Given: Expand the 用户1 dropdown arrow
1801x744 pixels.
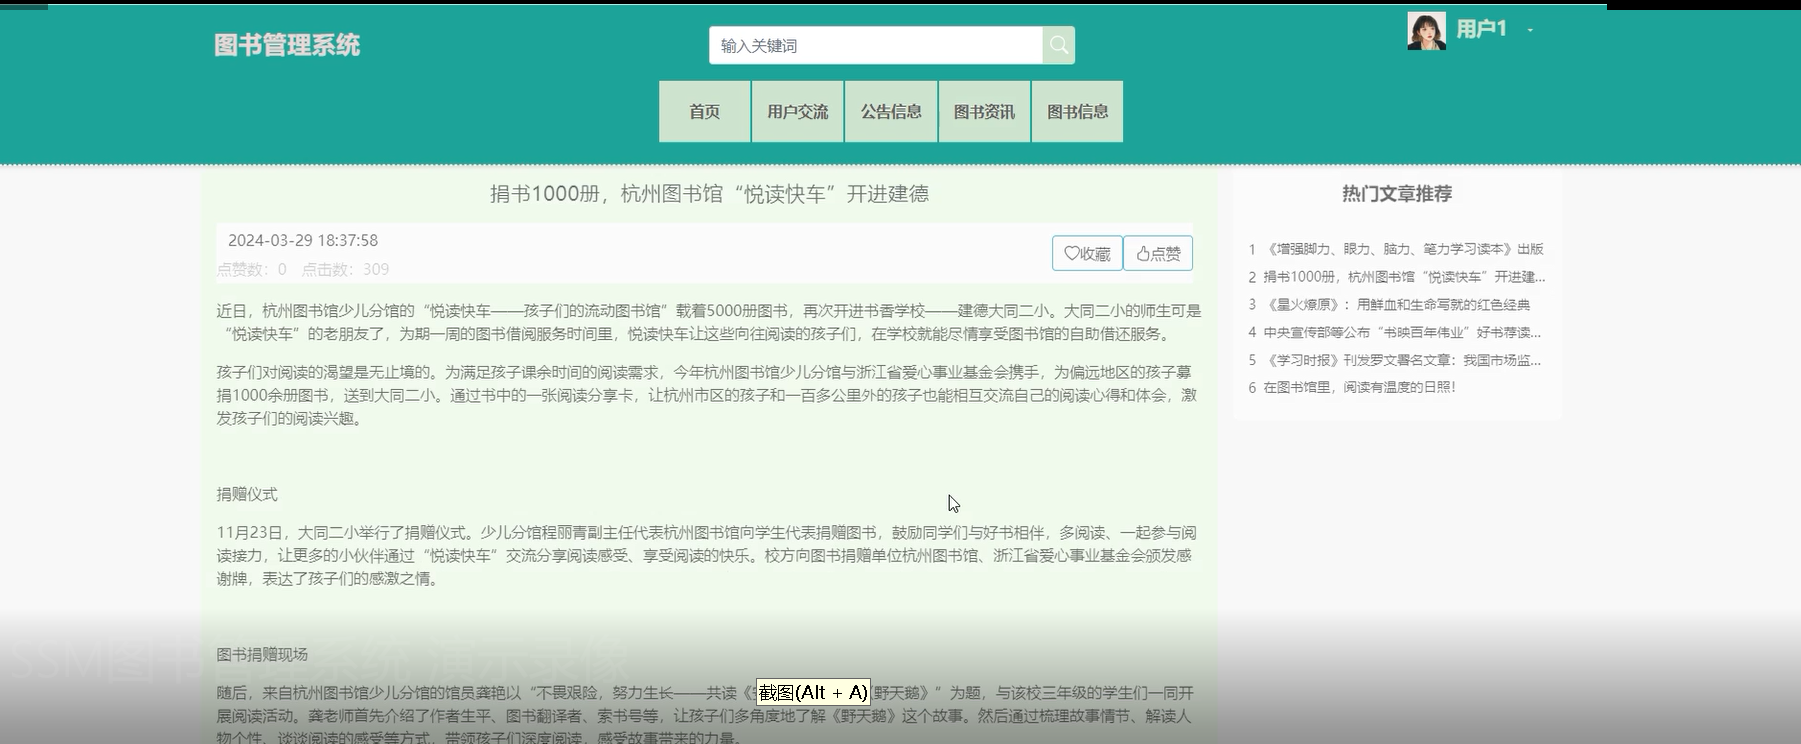Looking at the screenshot, I should pyautogui.click(x=1530, y=31).
